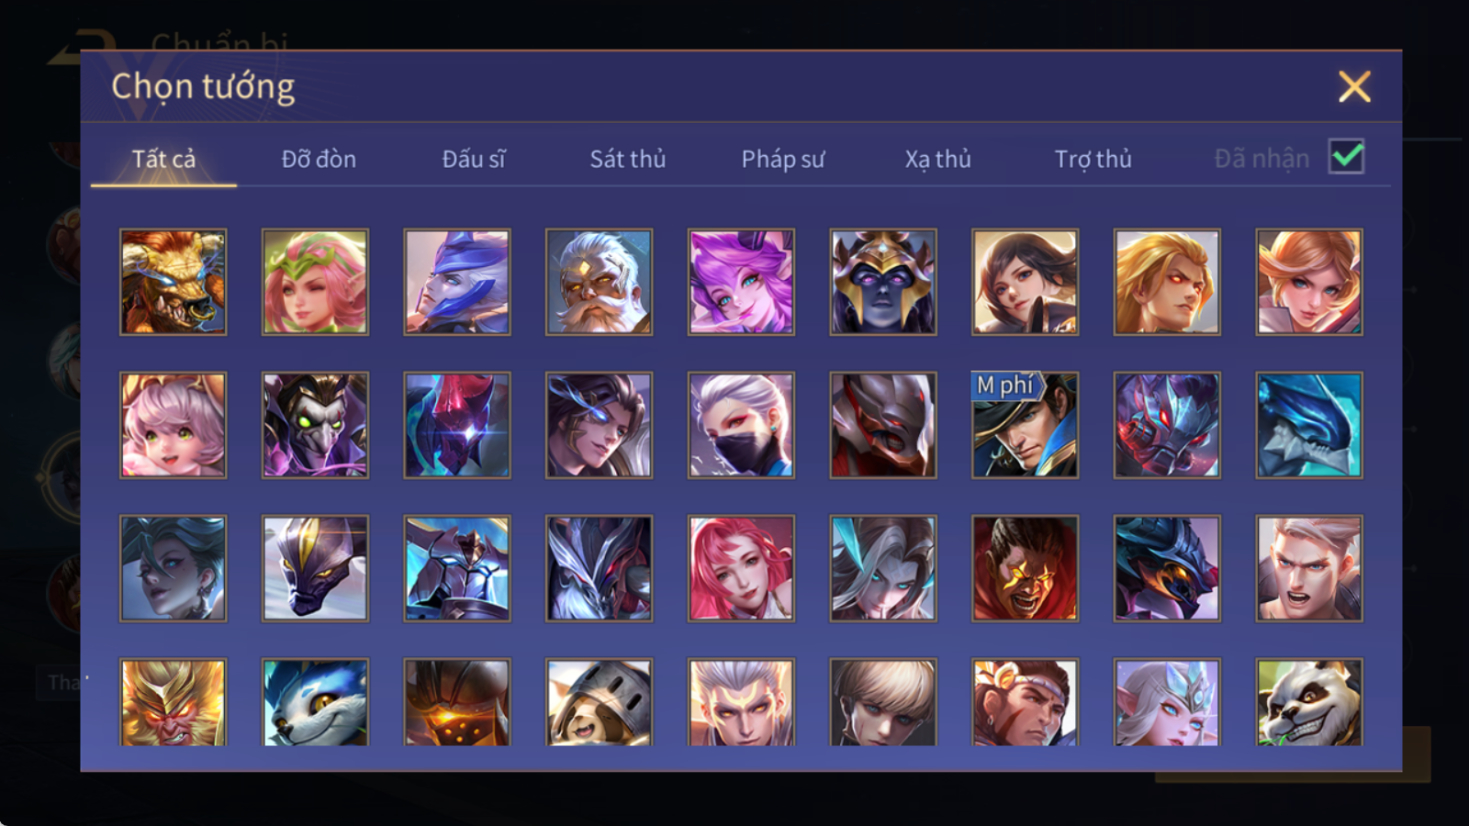Open the Xạ thủ tab
Screen dimensions: 1469x826
click(x=938, y=159)
